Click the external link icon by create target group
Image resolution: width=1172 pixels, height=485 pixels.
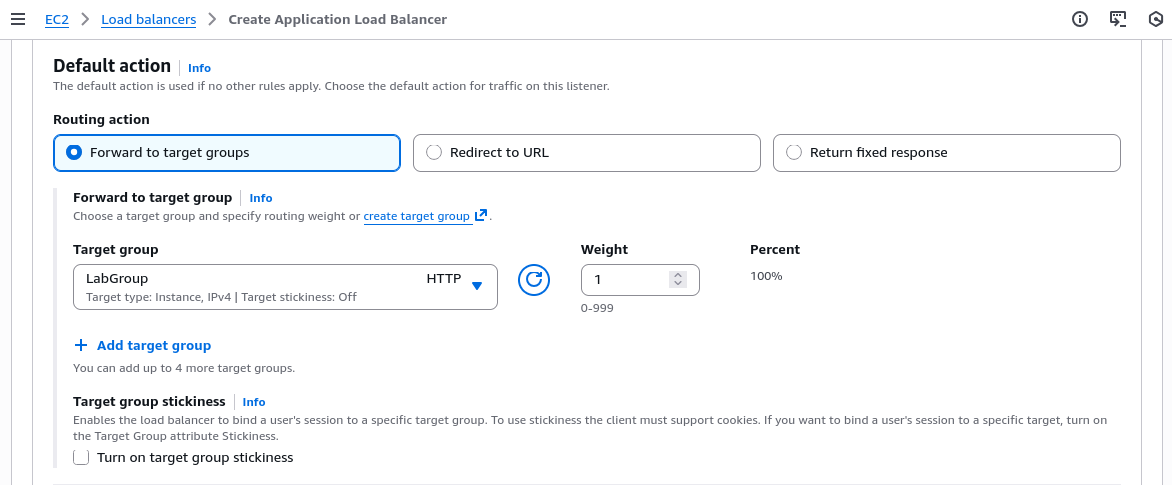coord(481,215)
